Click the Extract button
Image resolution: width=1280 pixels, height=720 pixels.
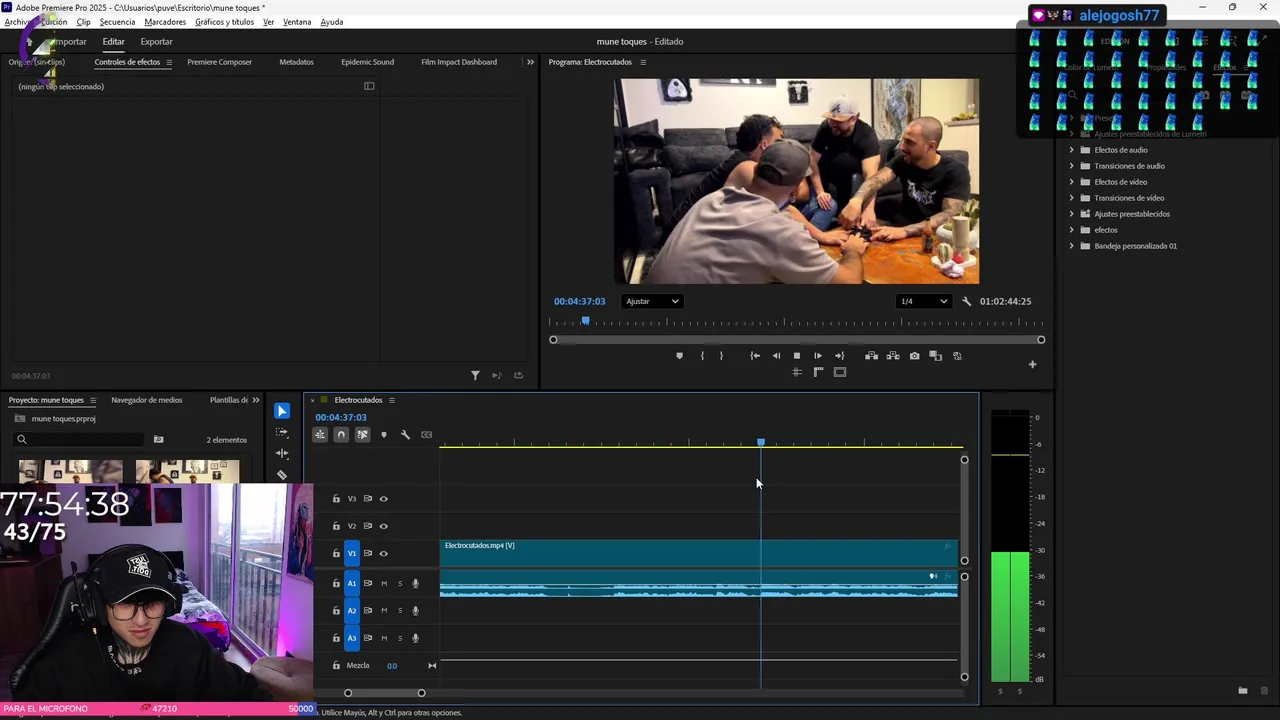point(893,356)
